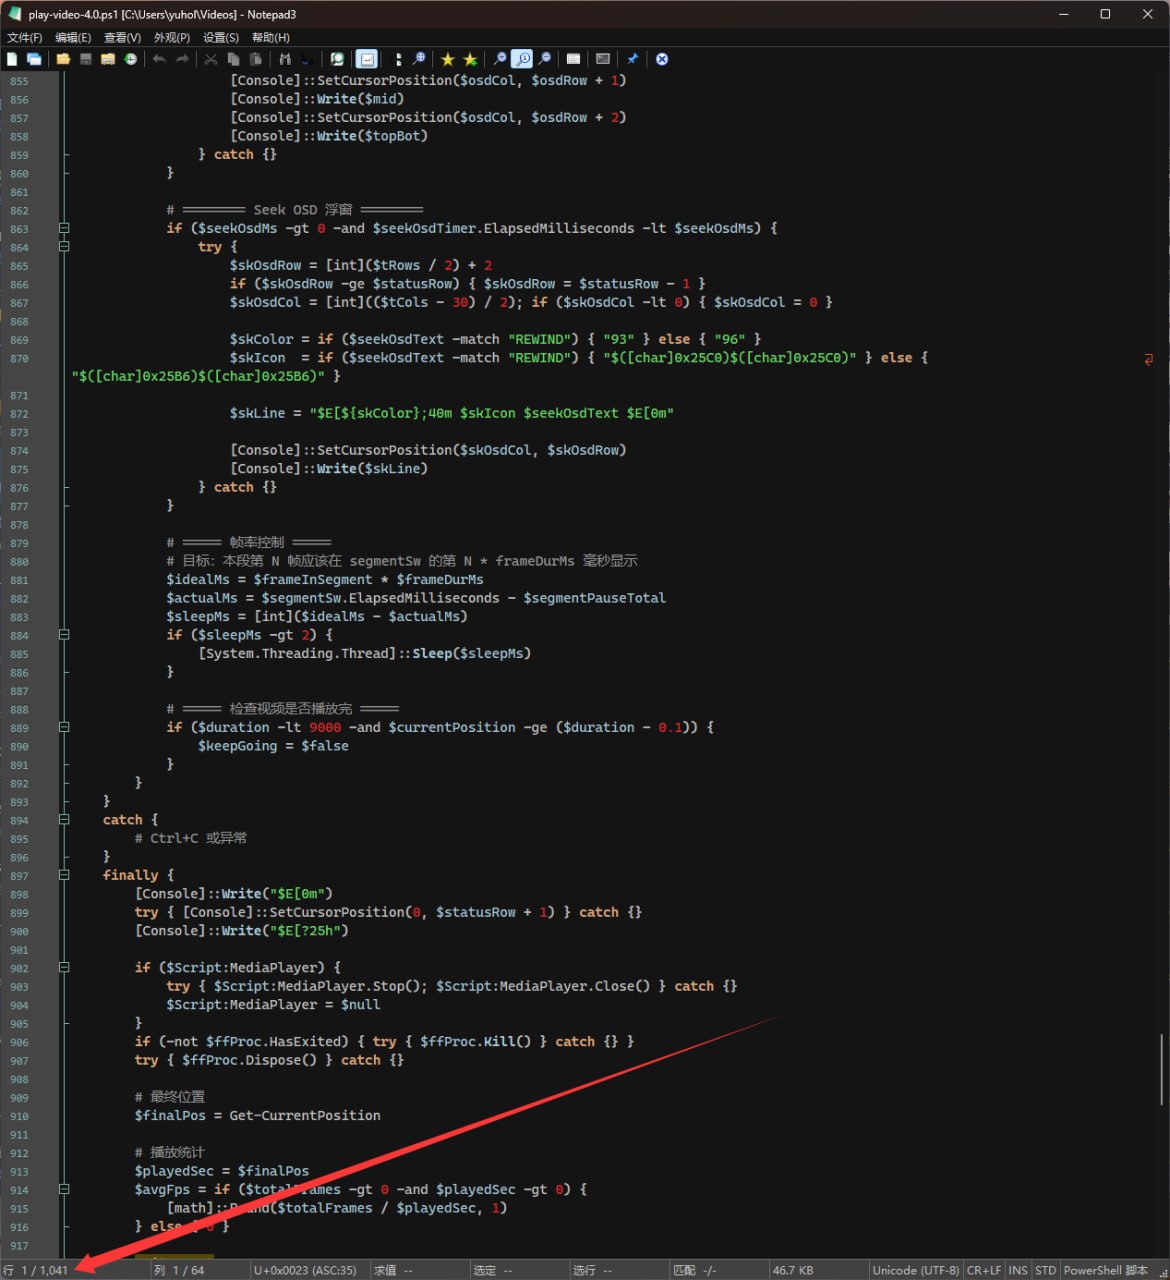Toggle the STD indicator in status bar

tap(1045, 1270)
